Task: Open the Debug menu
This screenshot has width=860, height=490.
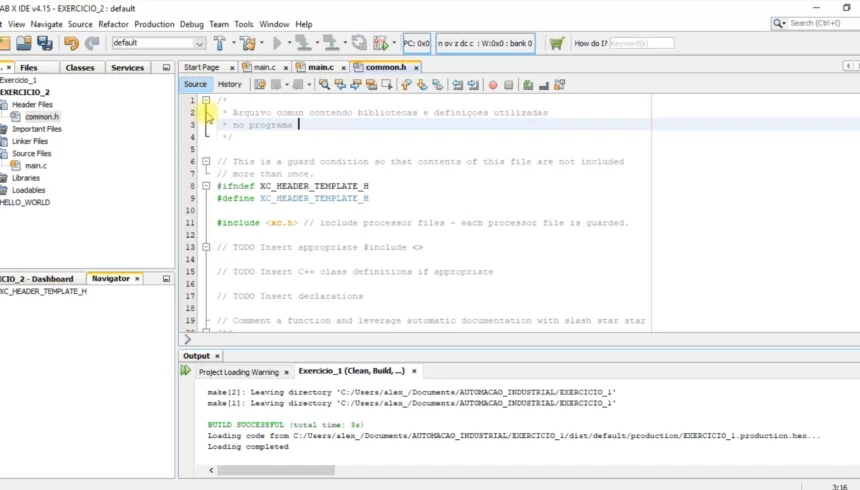Action: (191, 24)
